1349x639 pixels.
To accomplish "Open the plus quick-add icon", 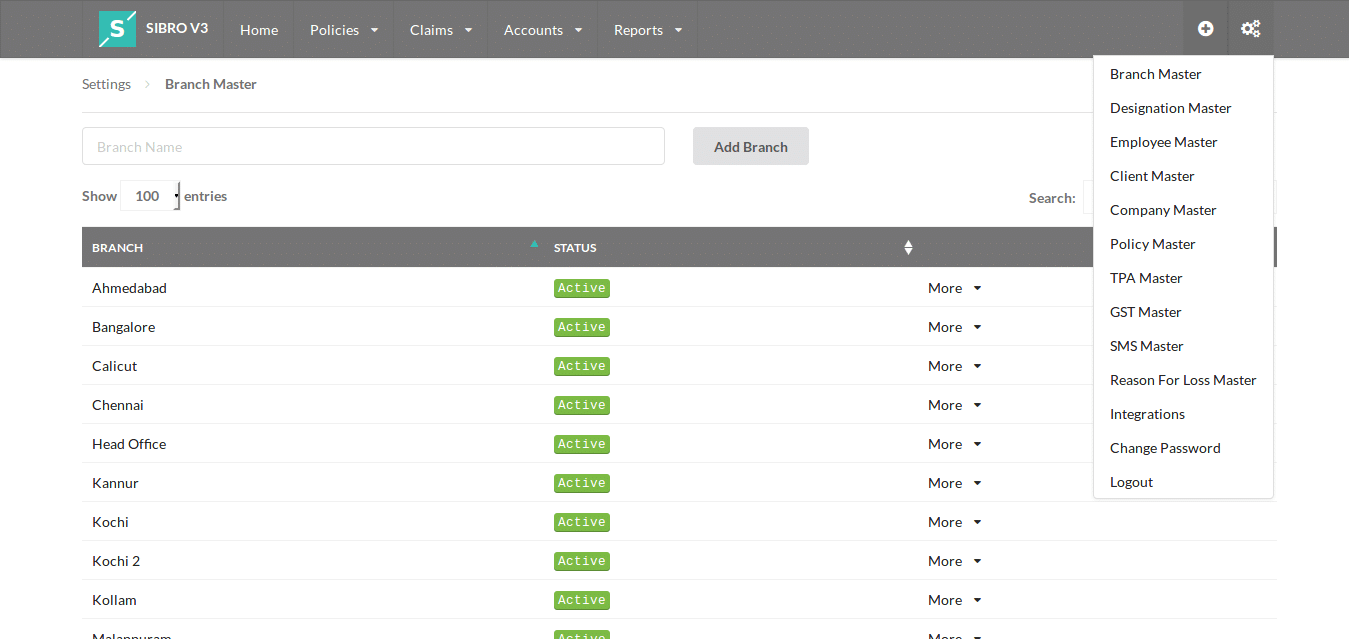I will [1206, 29].
